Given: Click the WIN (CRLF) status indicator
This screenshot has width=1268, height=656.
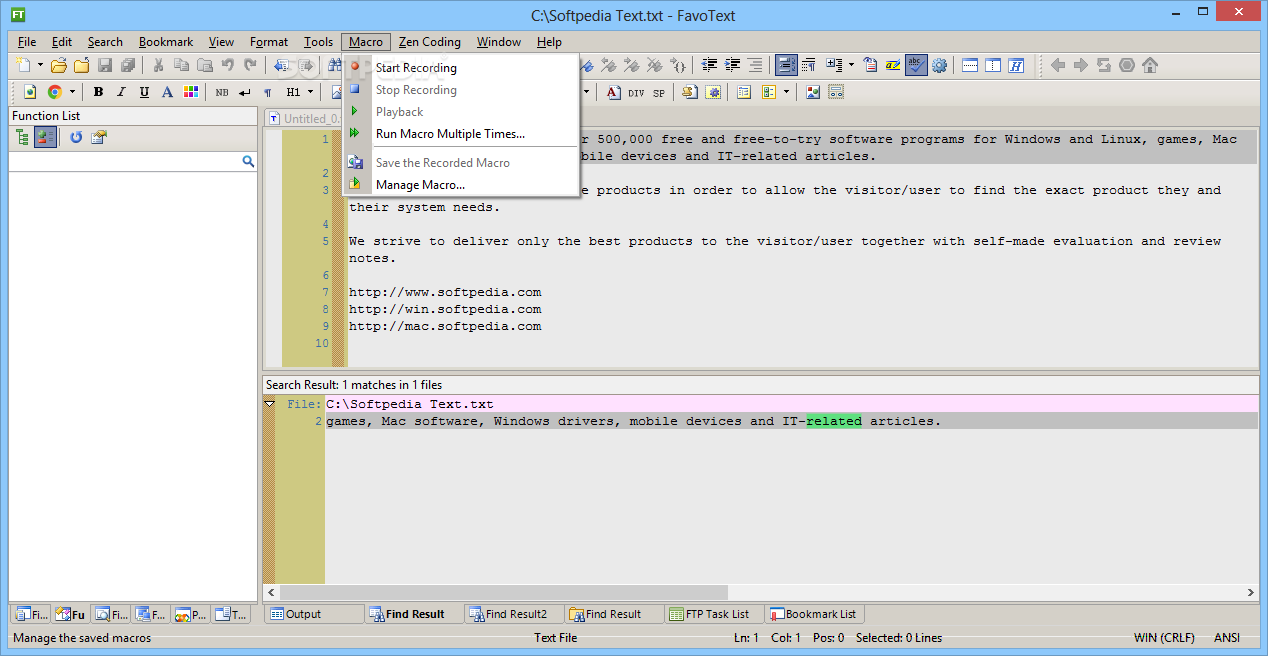Looking at the screenshot, I should click(1164, 638).
